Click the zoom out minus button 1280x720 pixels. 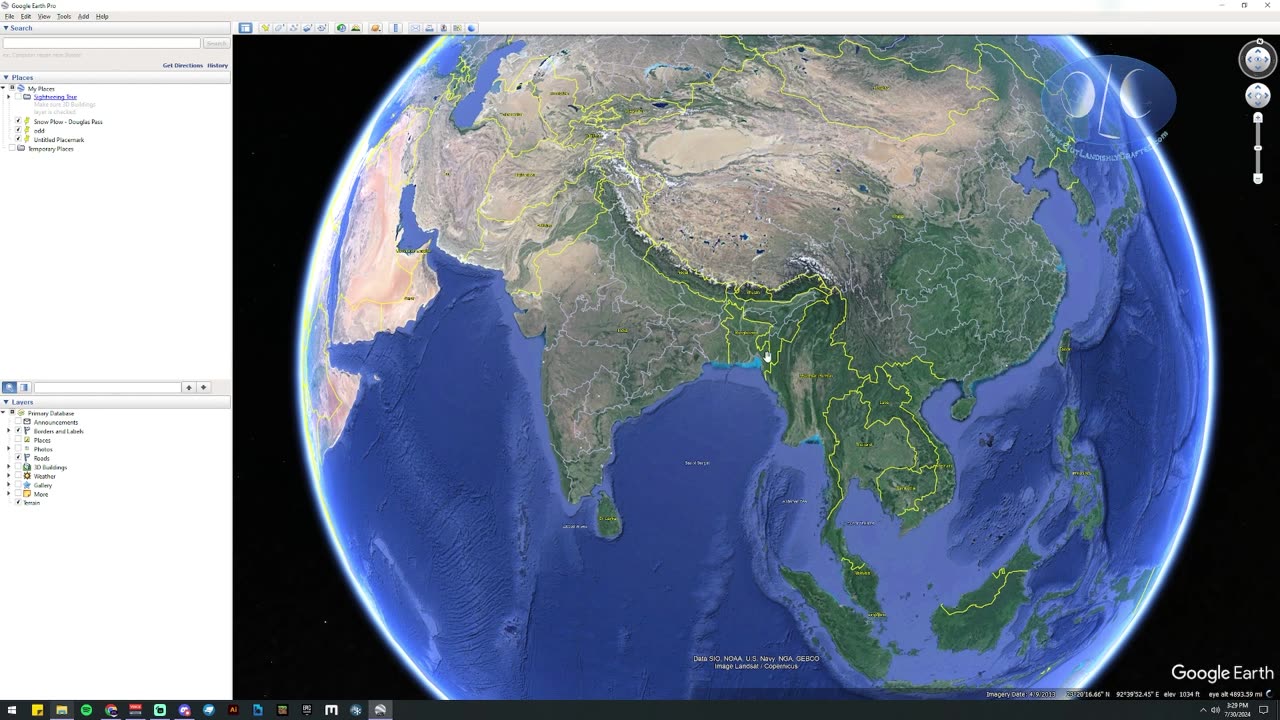pyautogui.click(x=1258, y=178)
